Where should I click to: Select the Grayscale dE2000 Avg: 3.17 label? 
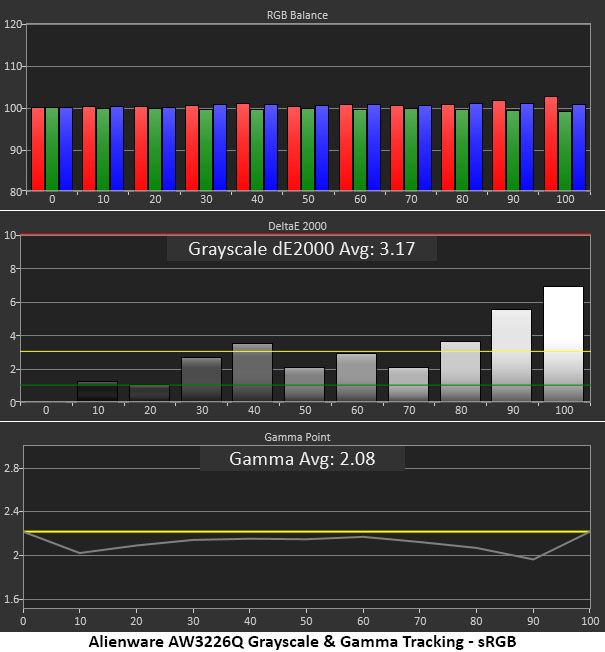301,249
